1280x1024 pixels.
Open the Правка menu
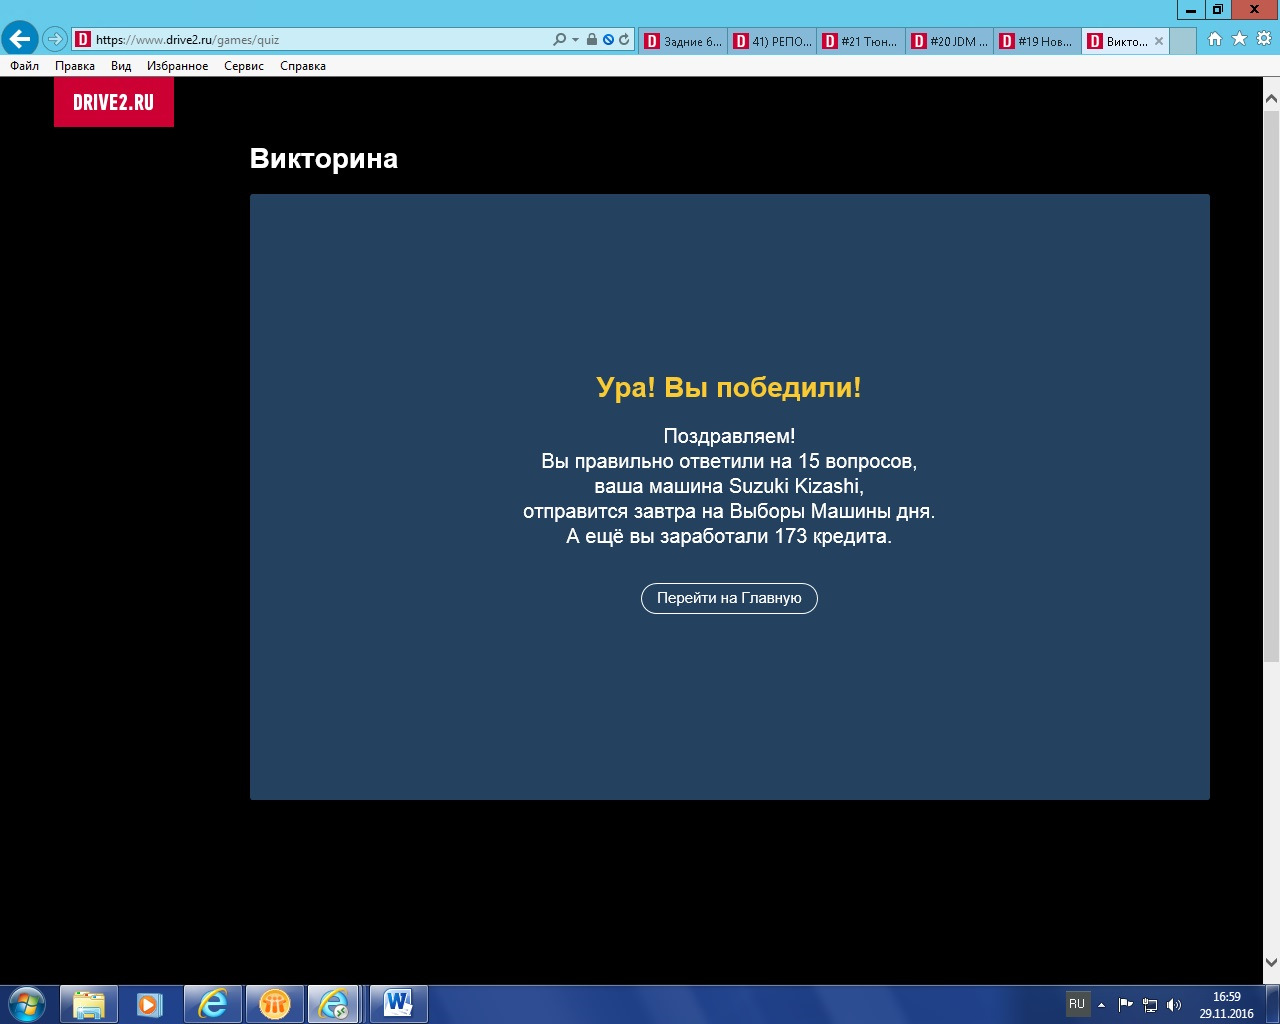(75, 66)
